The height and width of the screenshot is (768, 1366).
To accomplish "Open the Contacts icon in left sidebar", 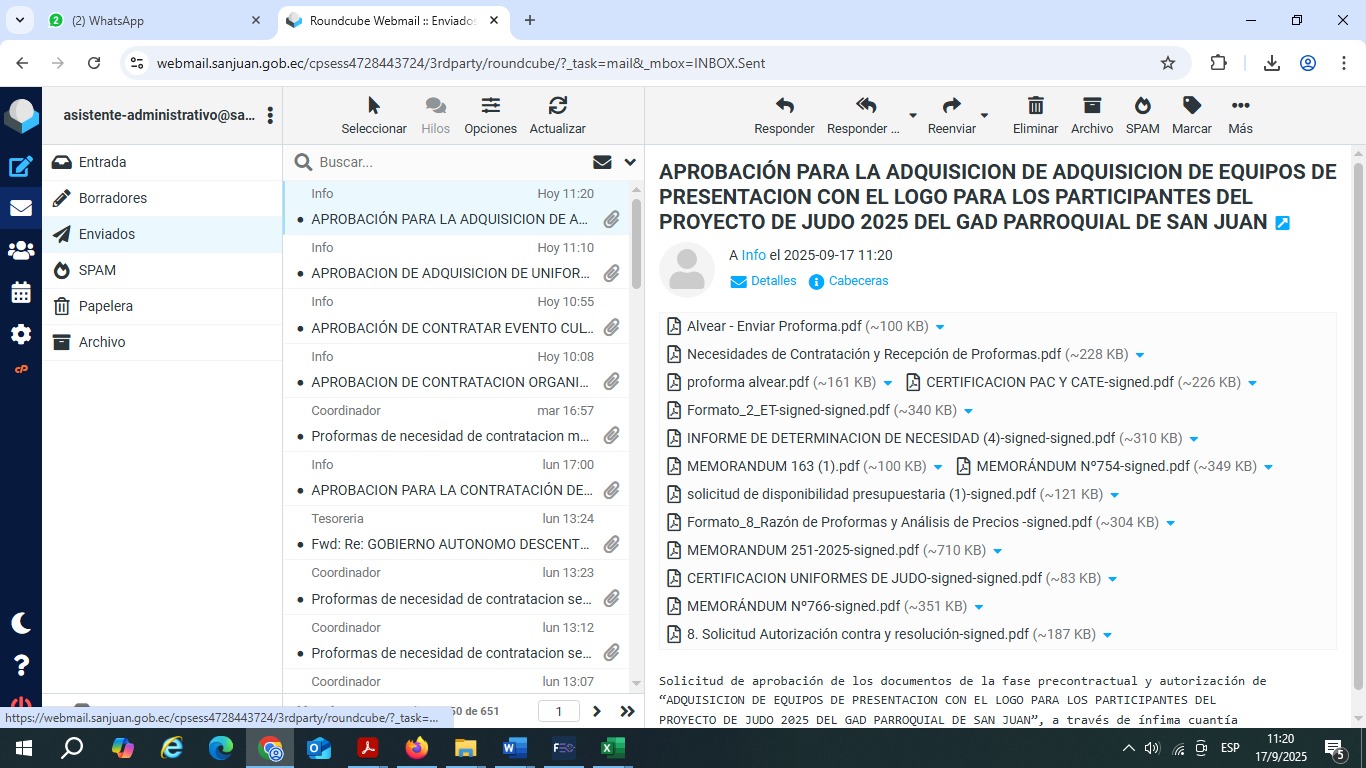I will pyautogui.click(x=21, y=250).
